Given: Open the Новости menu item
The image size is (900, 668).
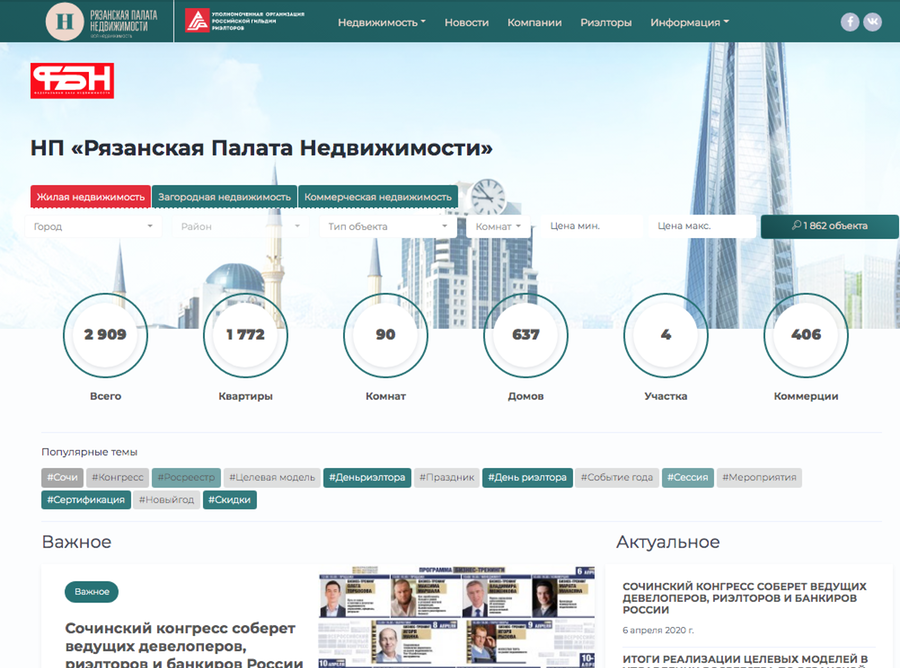Looking at the screenshot, I should pyautogui.click(x=466, y=22).
